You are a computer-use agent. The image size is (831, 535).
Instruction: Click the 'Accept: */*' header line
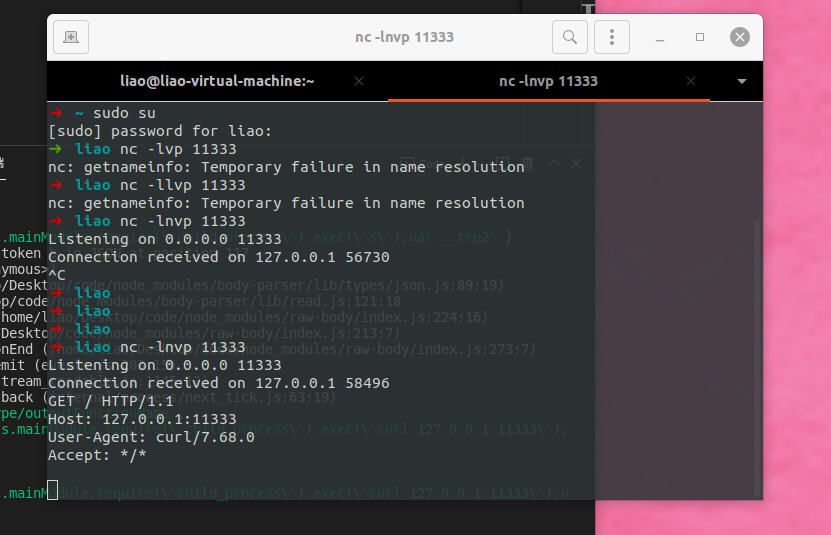point(97,455)
